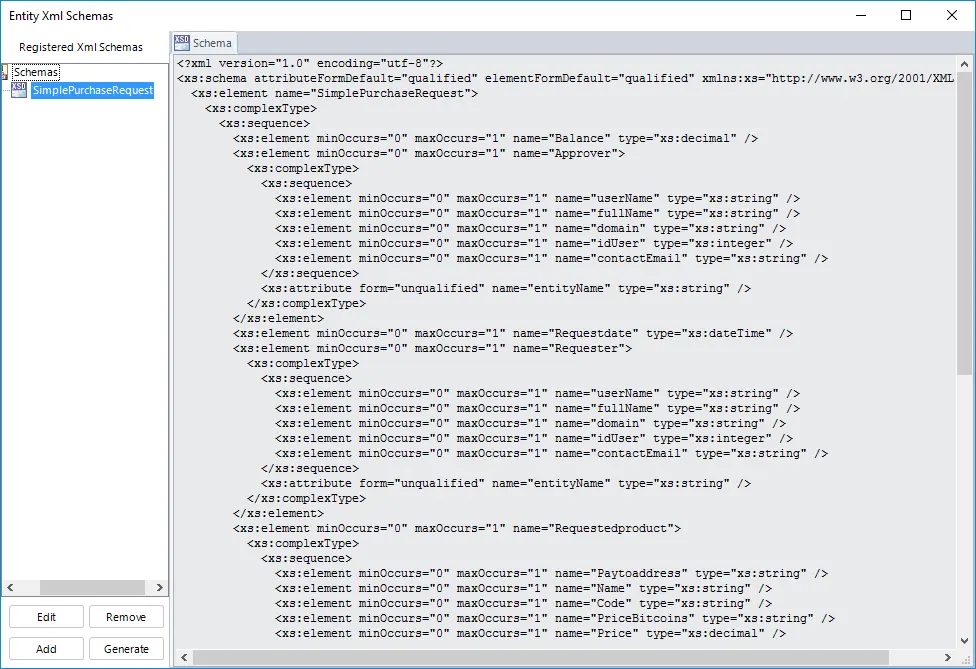Click the line with name="Name"
Image resolution: width=976 pixels, height=669 pixels.
523,589
